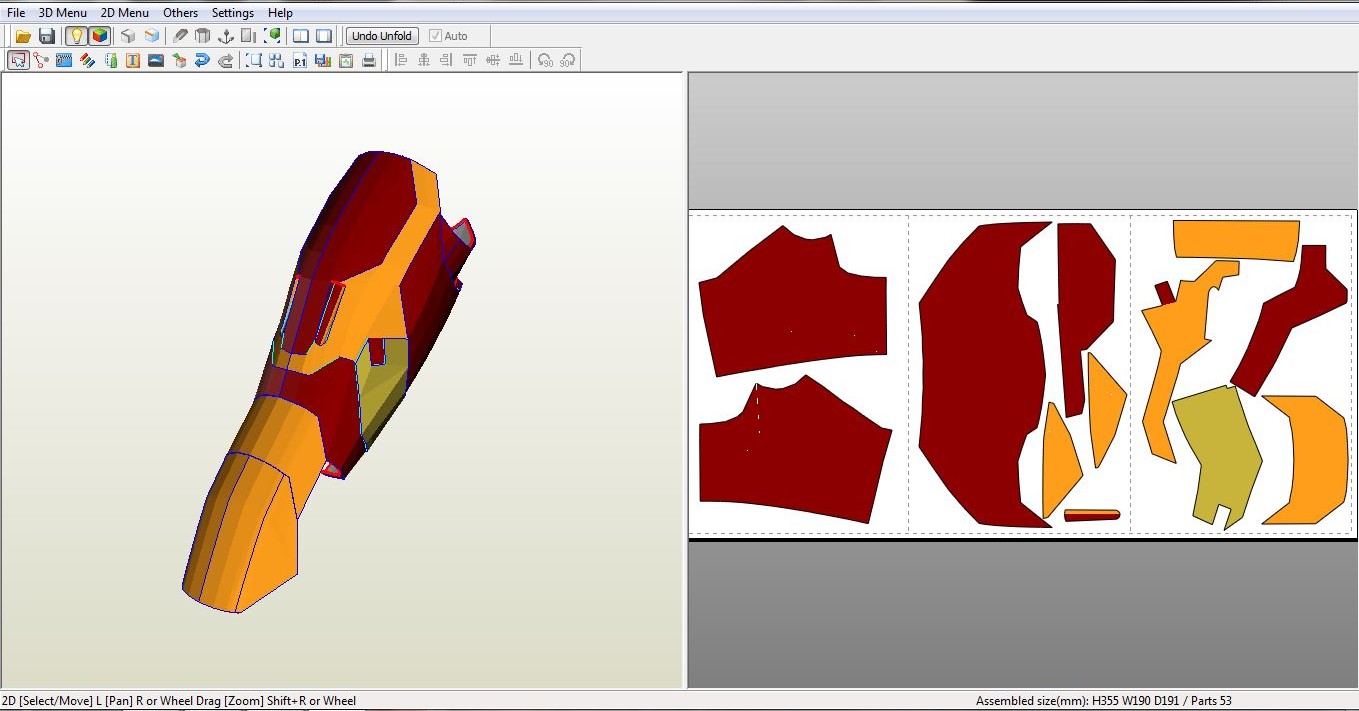Select the colored pencils edge color tool

(87, 60)
